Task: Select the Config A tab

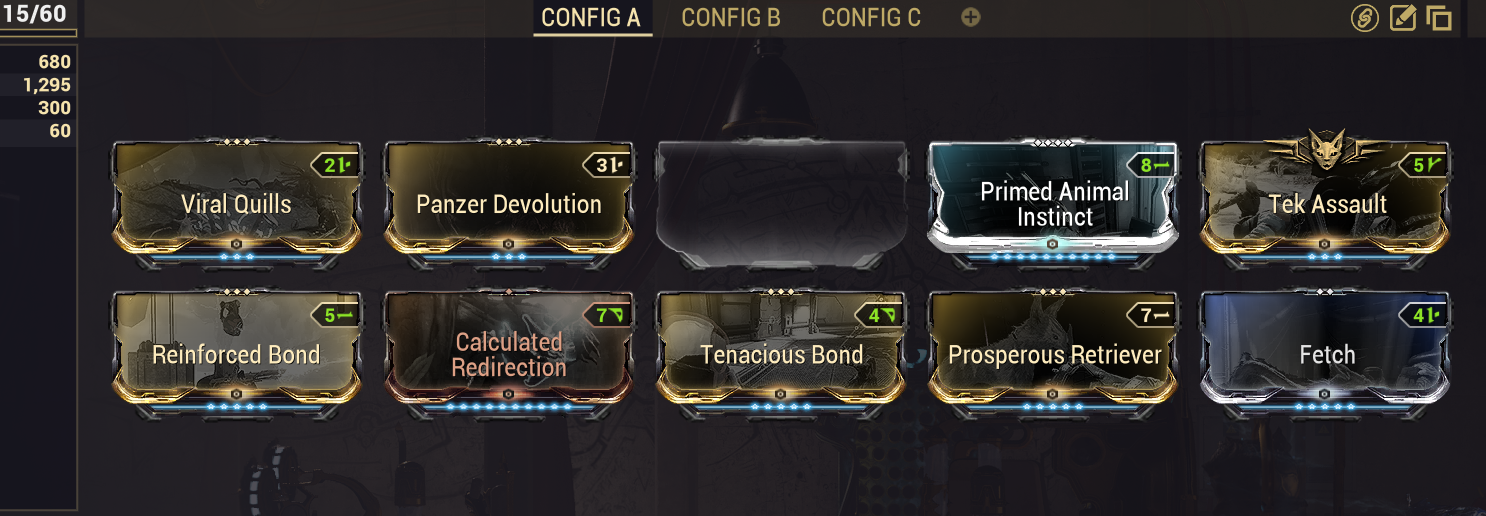Action: pyautogui.click(x=591, y=17)
